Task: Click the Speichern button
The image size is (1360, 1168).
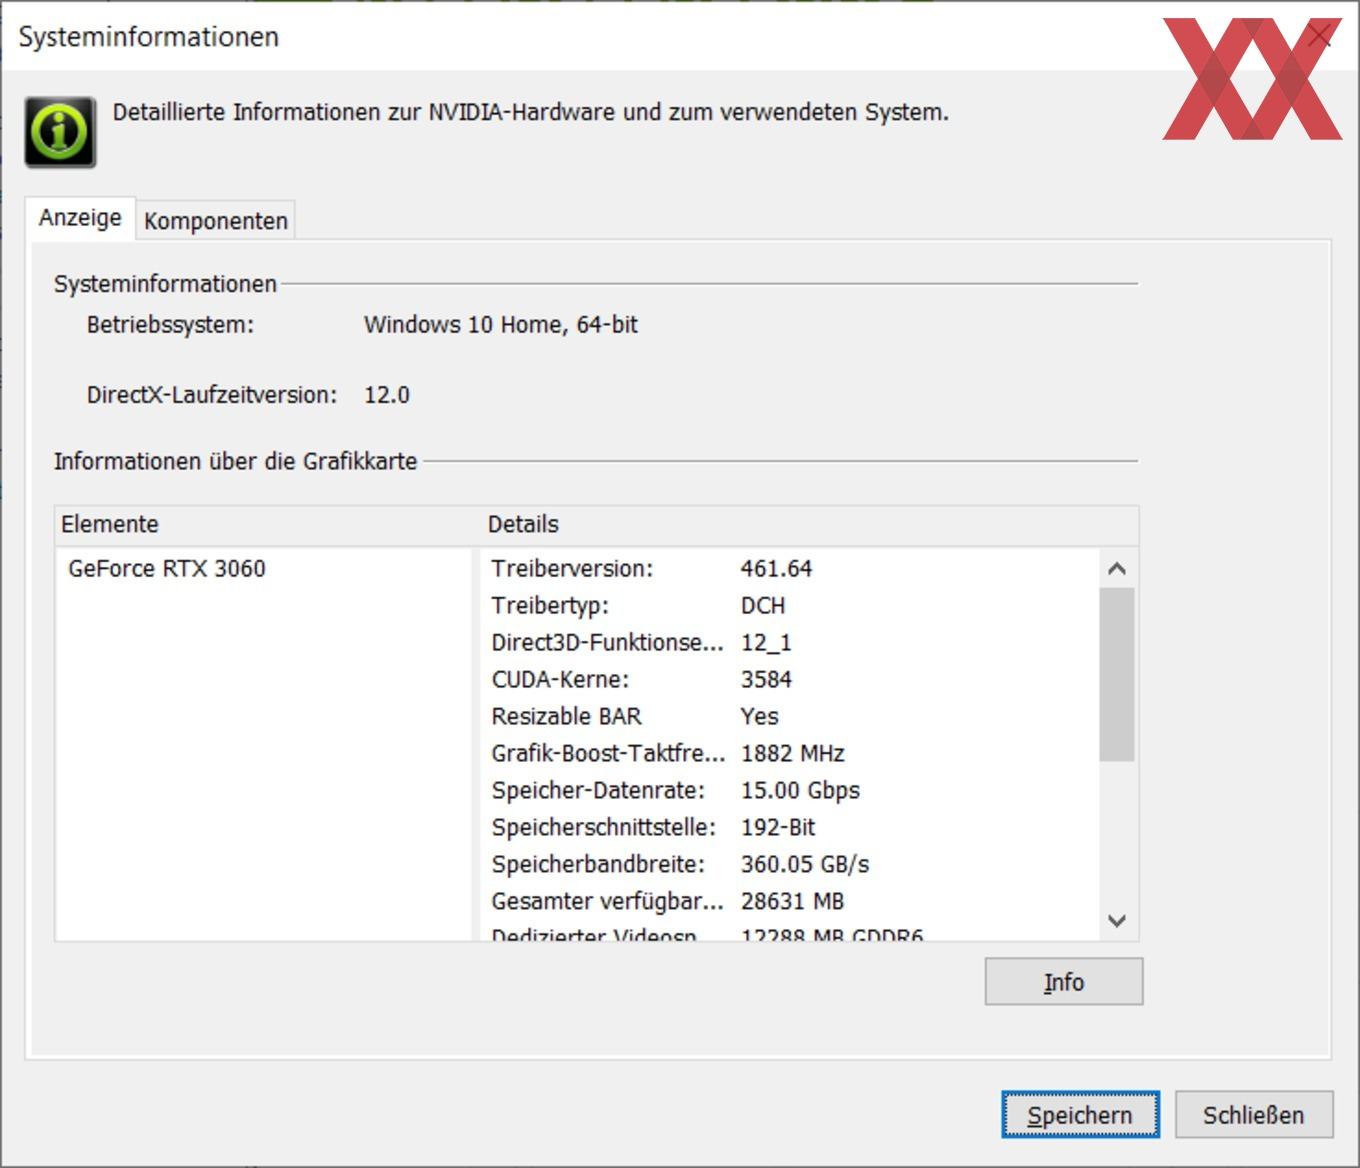Action: [1080, 1115]
